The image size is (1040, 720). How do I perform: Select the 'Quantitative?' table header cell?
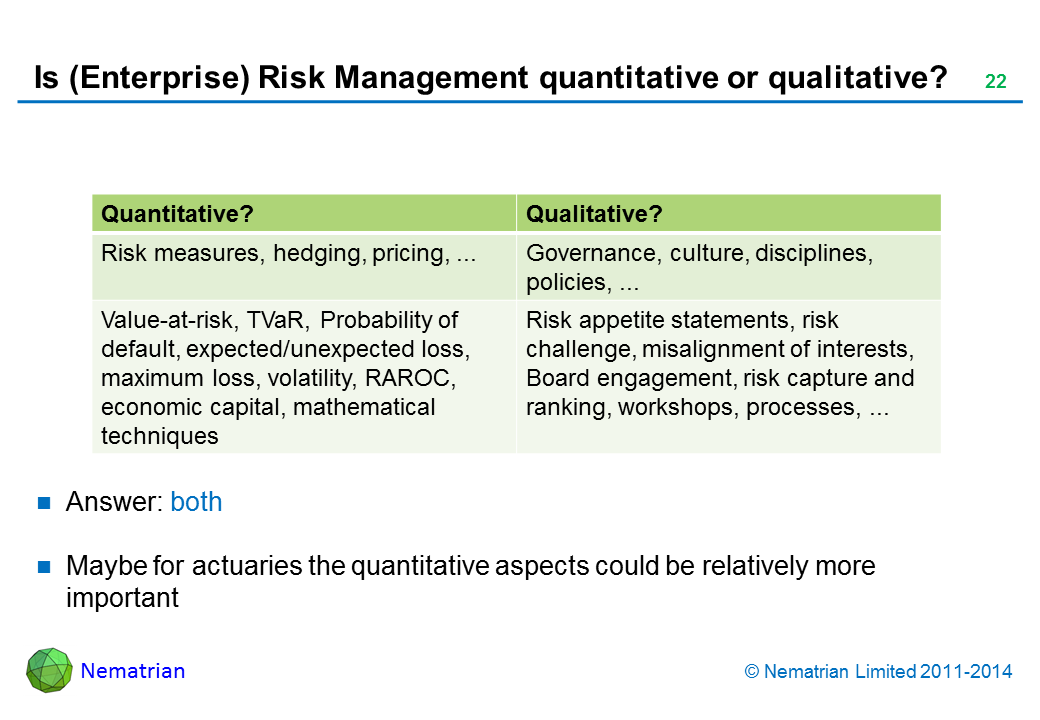[304, 214]
